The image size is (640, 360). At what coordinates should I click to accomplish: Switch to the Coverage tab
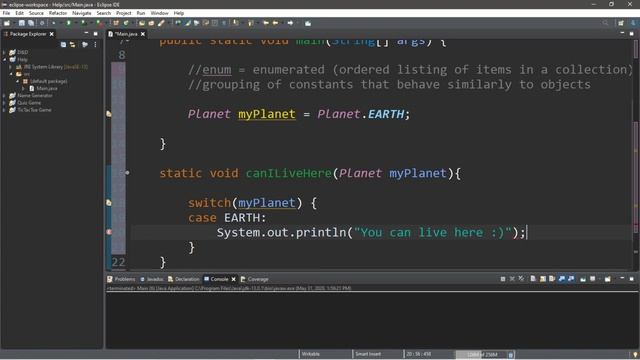point(255,279)
